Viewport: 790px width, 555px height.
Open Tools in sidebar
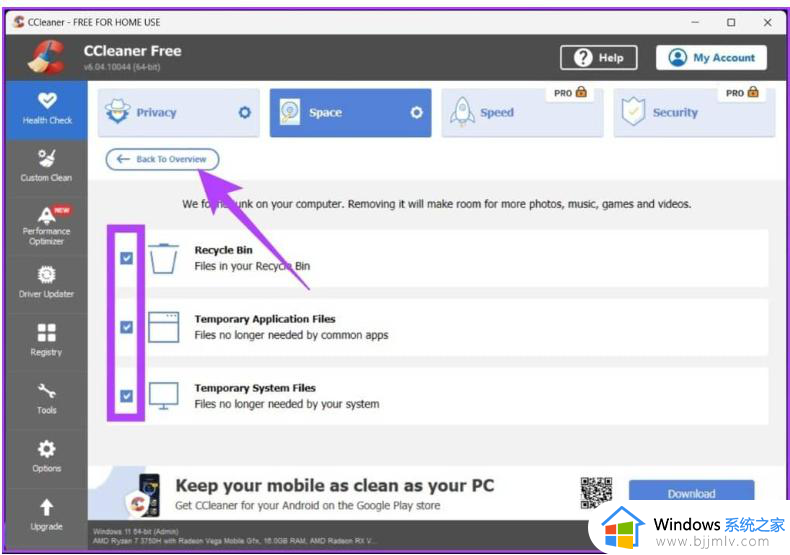(47, 399)
